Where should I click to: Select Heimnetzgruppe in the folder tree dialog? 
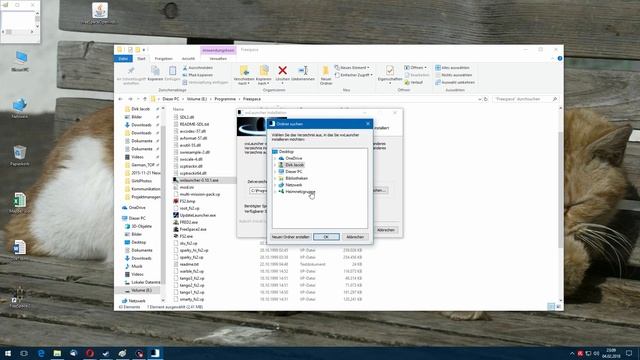click(x=300, y=191)
